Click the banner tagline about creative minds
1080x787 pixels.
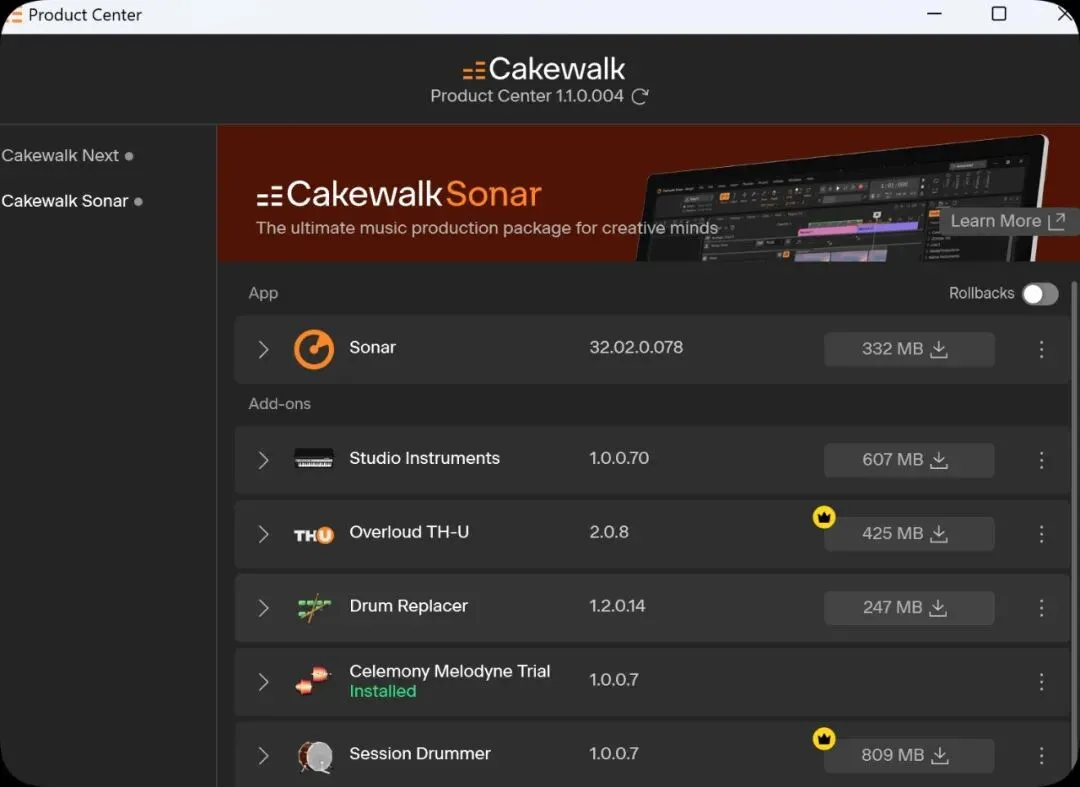(486, 228)
